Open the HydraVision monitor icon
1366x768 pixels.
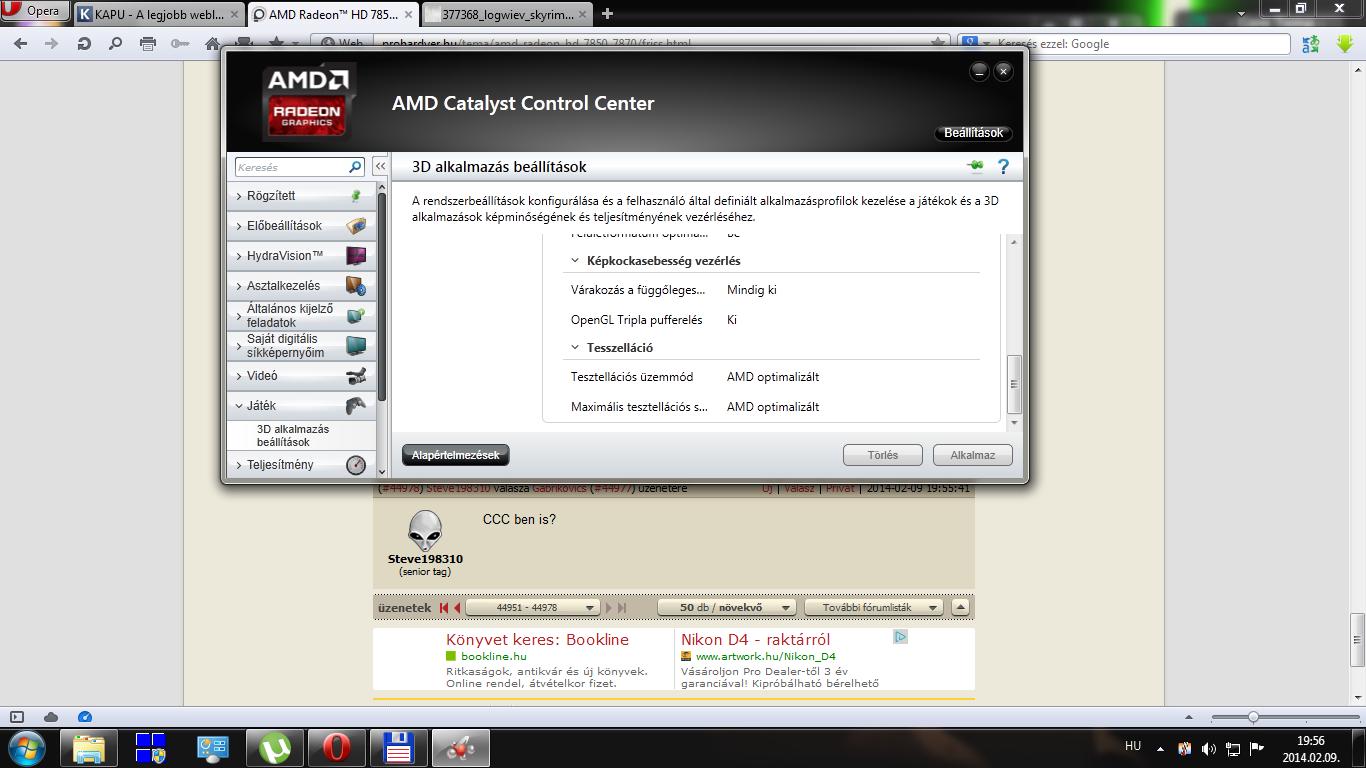(x=355, y=256)
